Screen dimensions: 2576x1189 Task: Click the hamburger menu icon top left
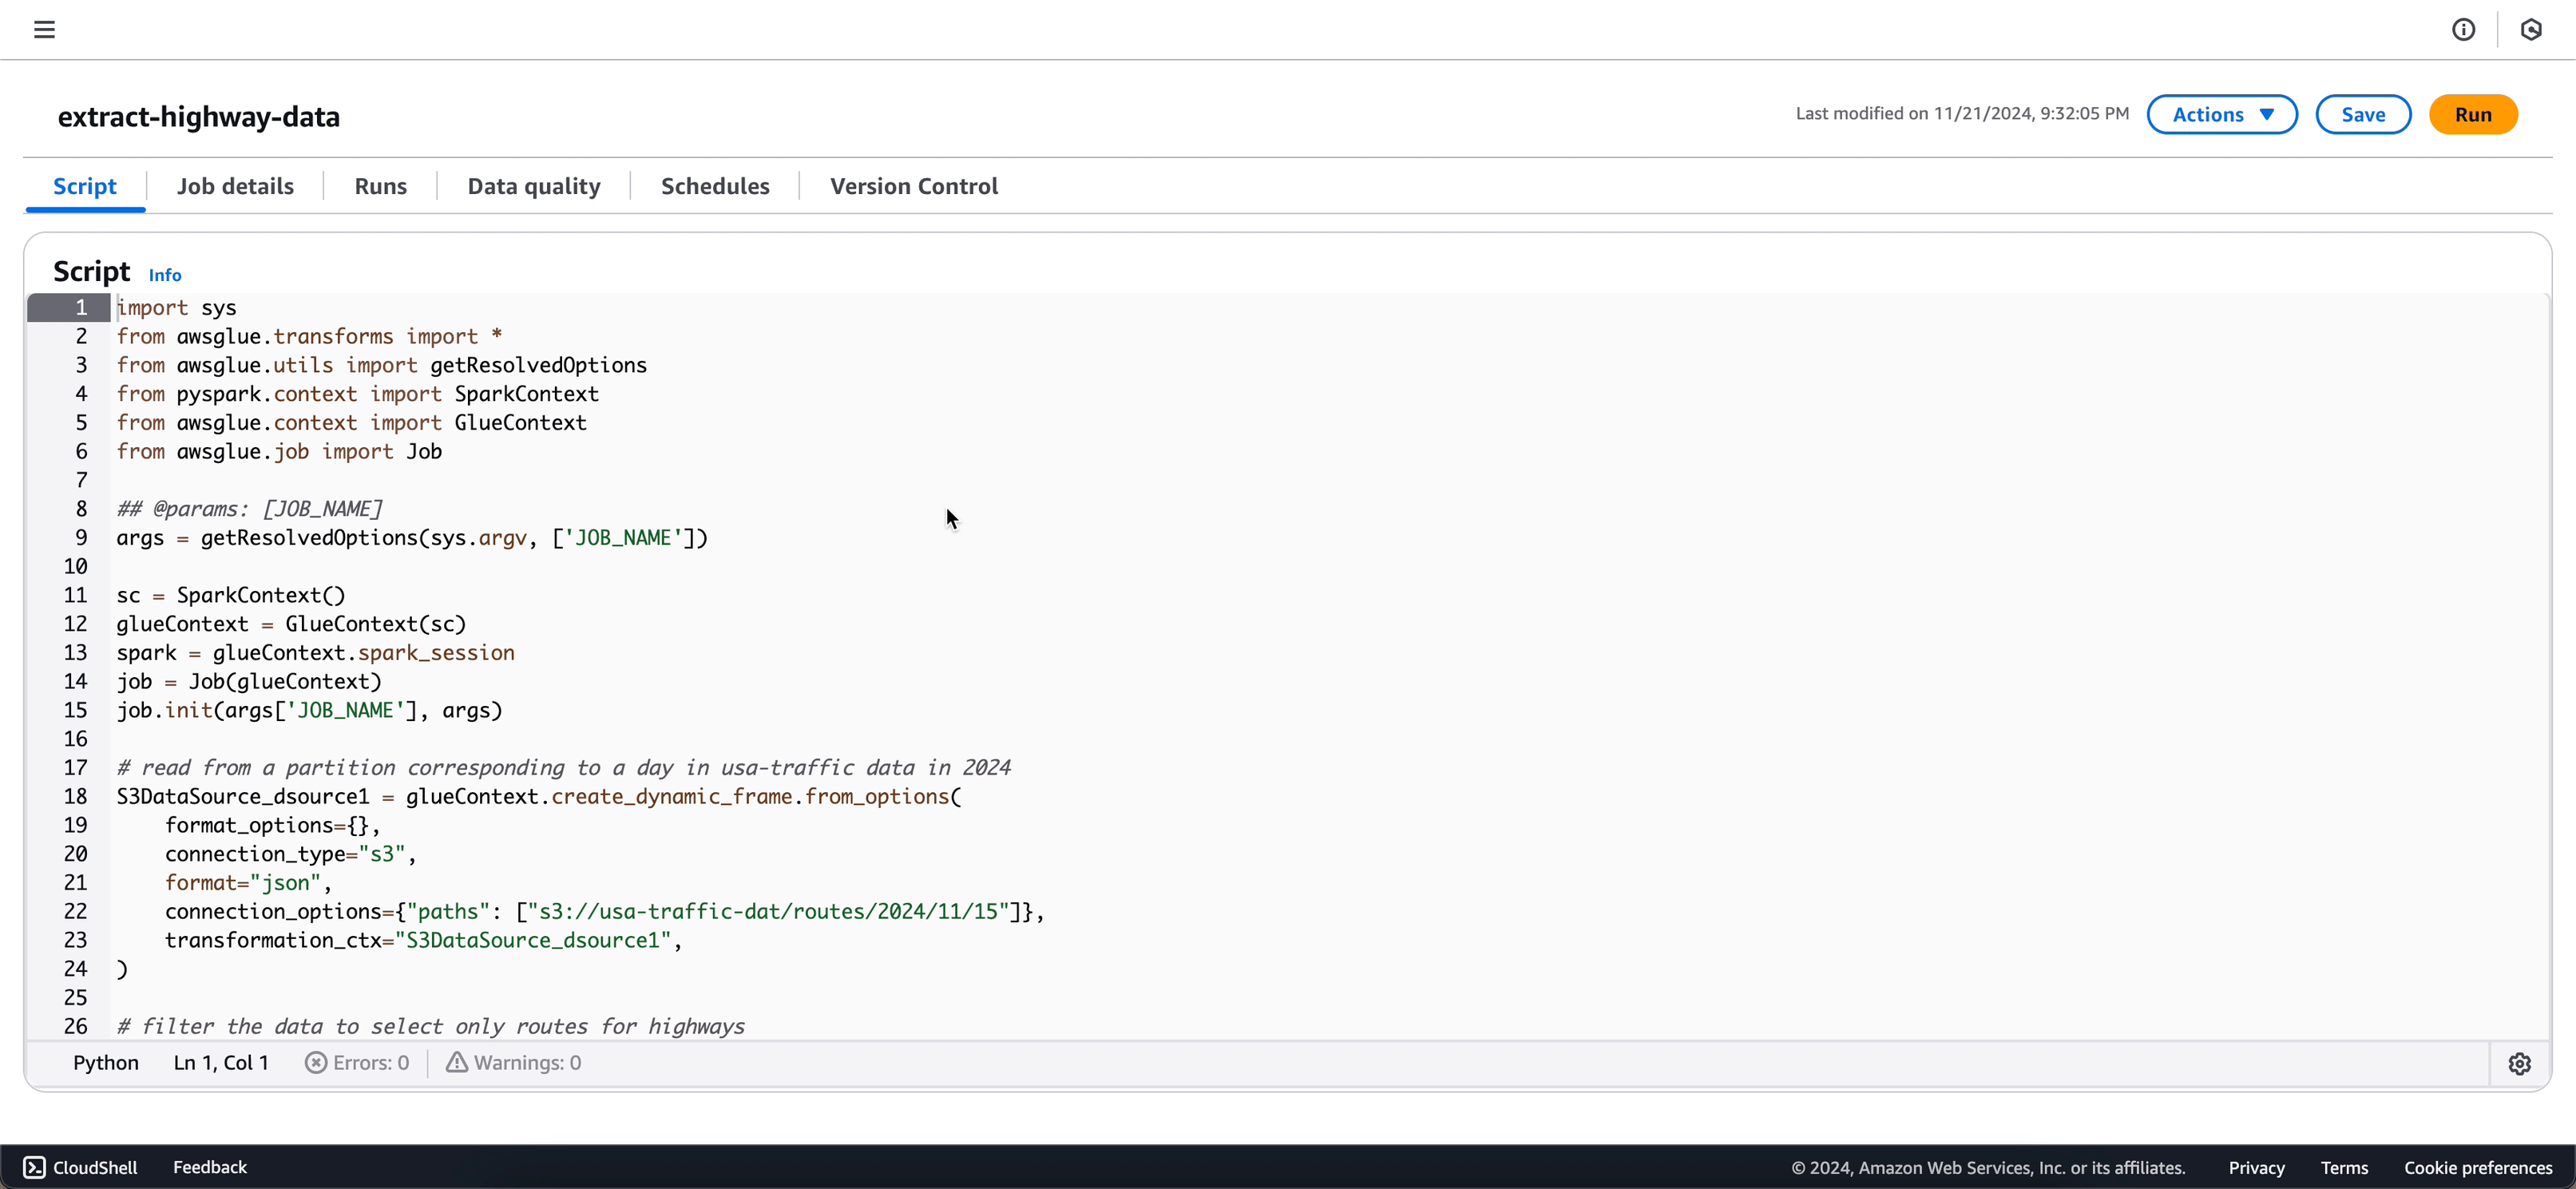click(45, 30)
